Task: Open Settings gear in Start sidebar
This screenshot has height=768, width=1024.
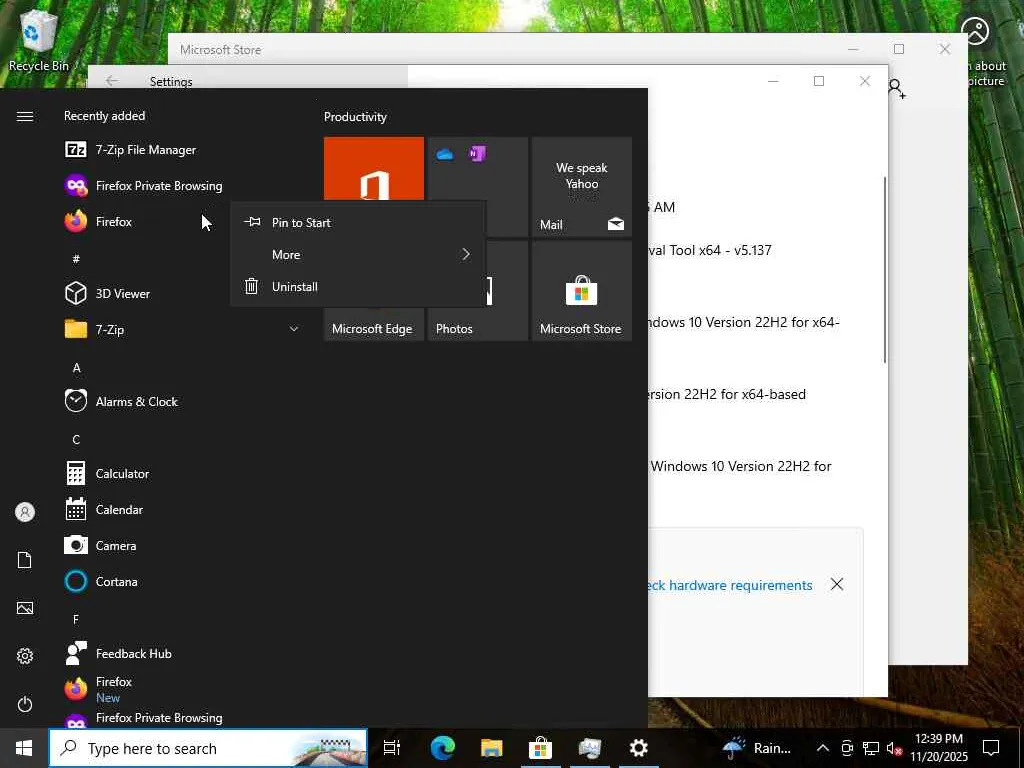Action: click(25, 656)
